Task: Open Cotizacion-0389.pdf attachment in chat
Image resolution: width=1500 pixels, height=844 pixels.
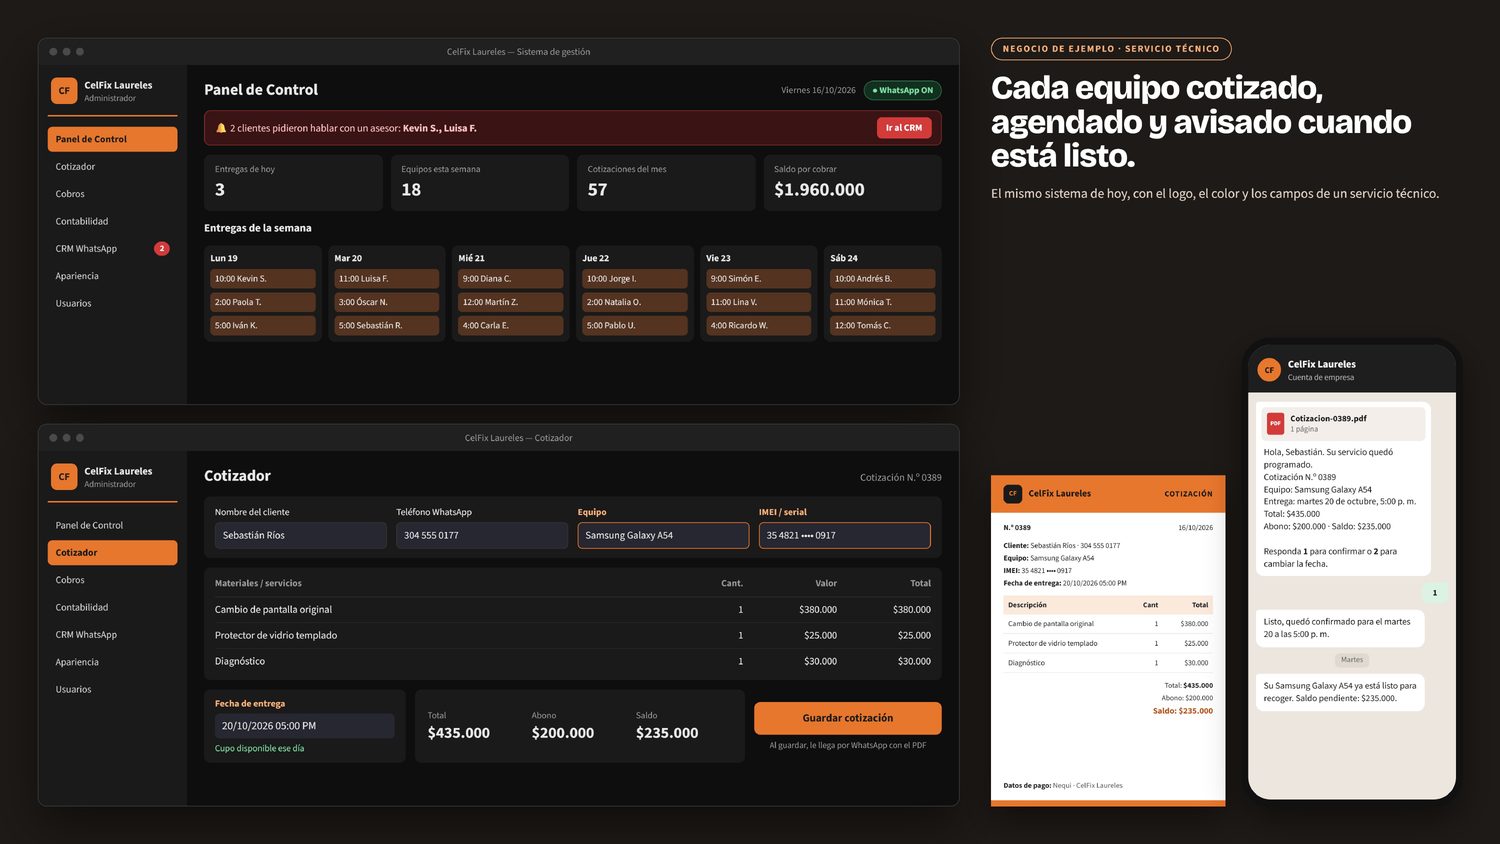Action: point(1342,424)
